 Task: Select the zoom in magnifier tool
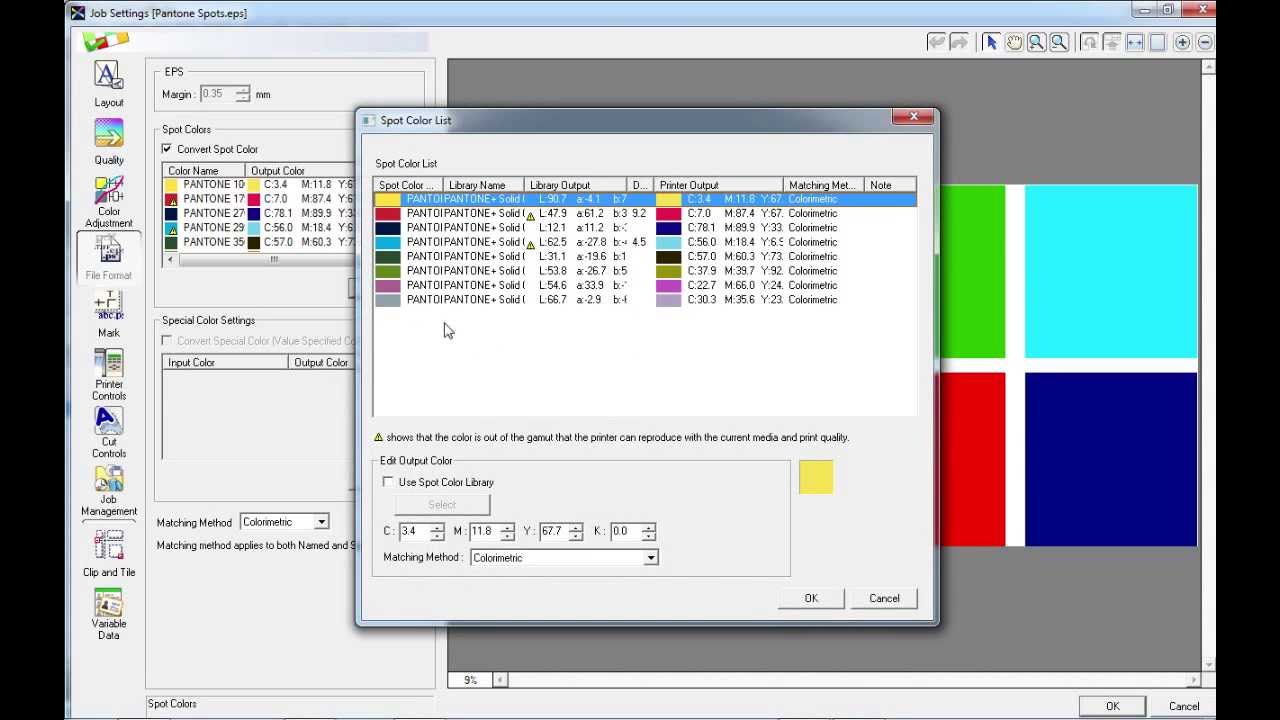pos(1037,42)
